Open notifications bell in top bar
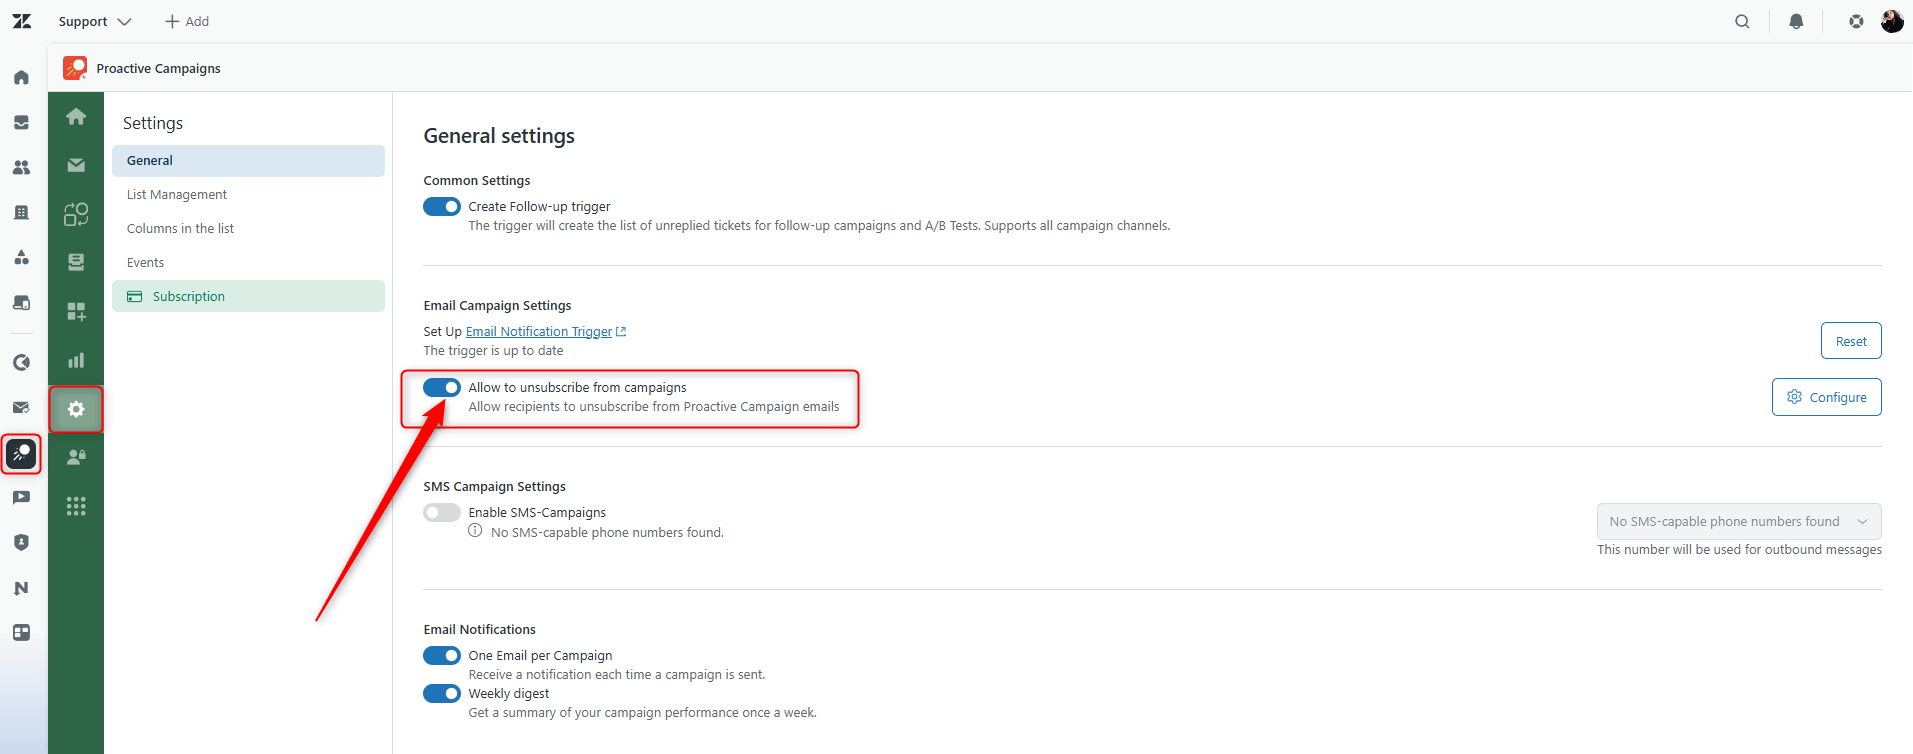 tap(1796, 21)
